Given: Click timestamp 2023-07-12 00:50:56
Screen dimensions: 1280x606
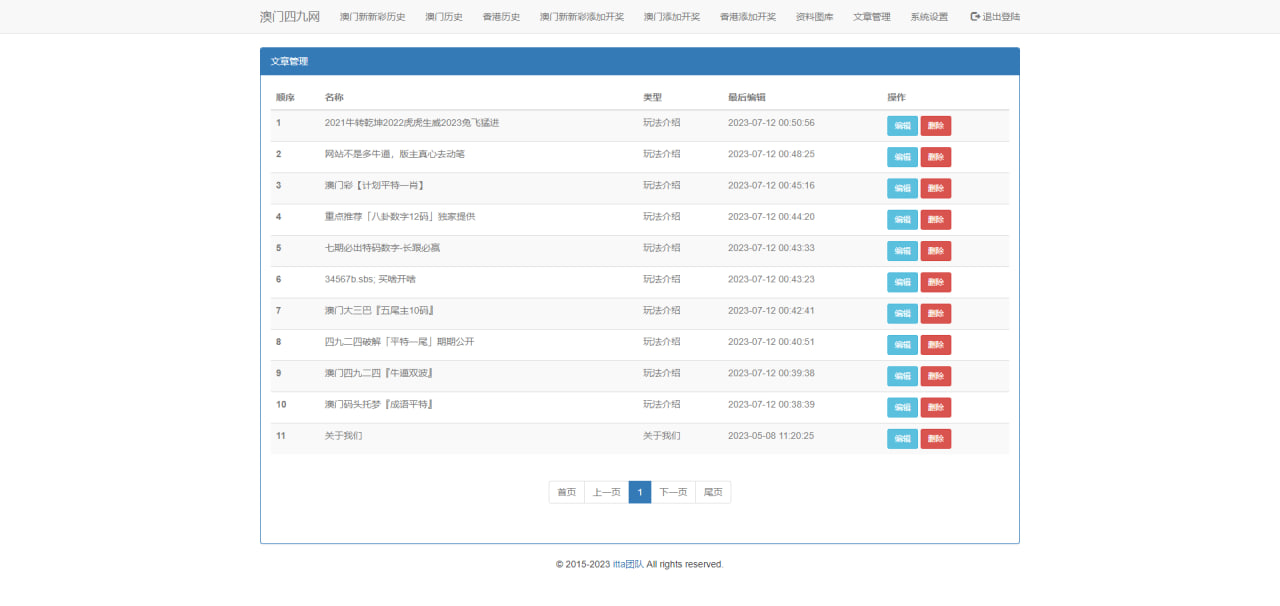Looking at the screenshot, I should (x=771, y=123).
